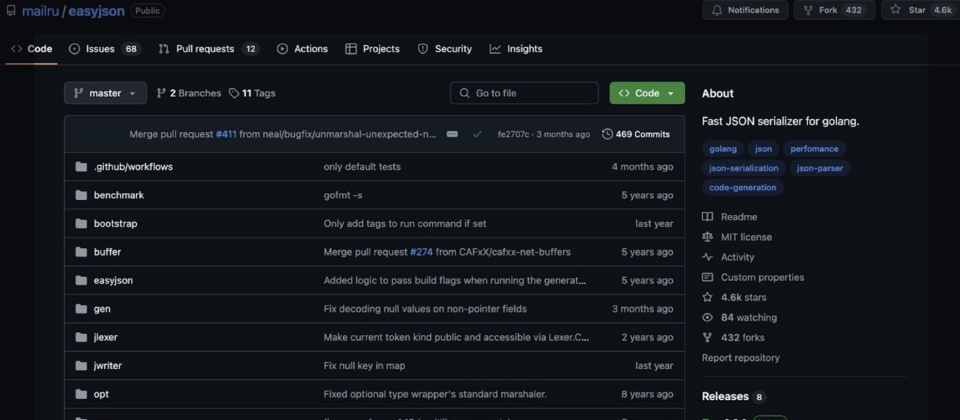Click the Activity pulse icon

707,257
